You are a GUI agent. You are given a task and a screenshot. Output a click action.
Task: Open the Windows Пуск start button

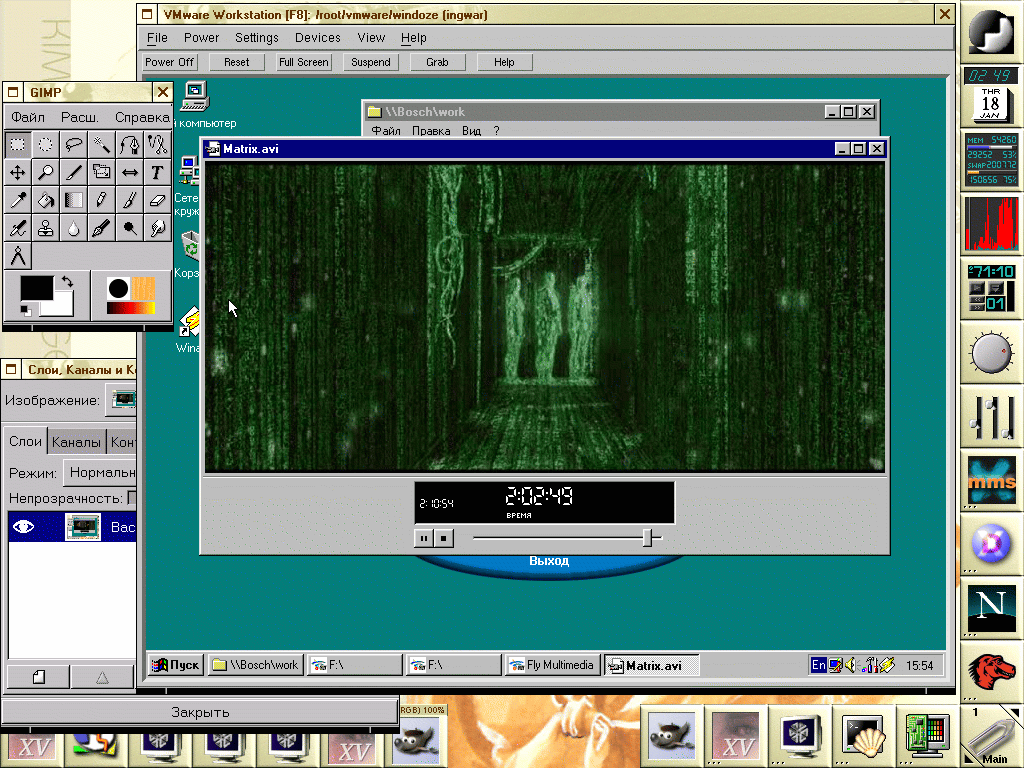[175, 665]
